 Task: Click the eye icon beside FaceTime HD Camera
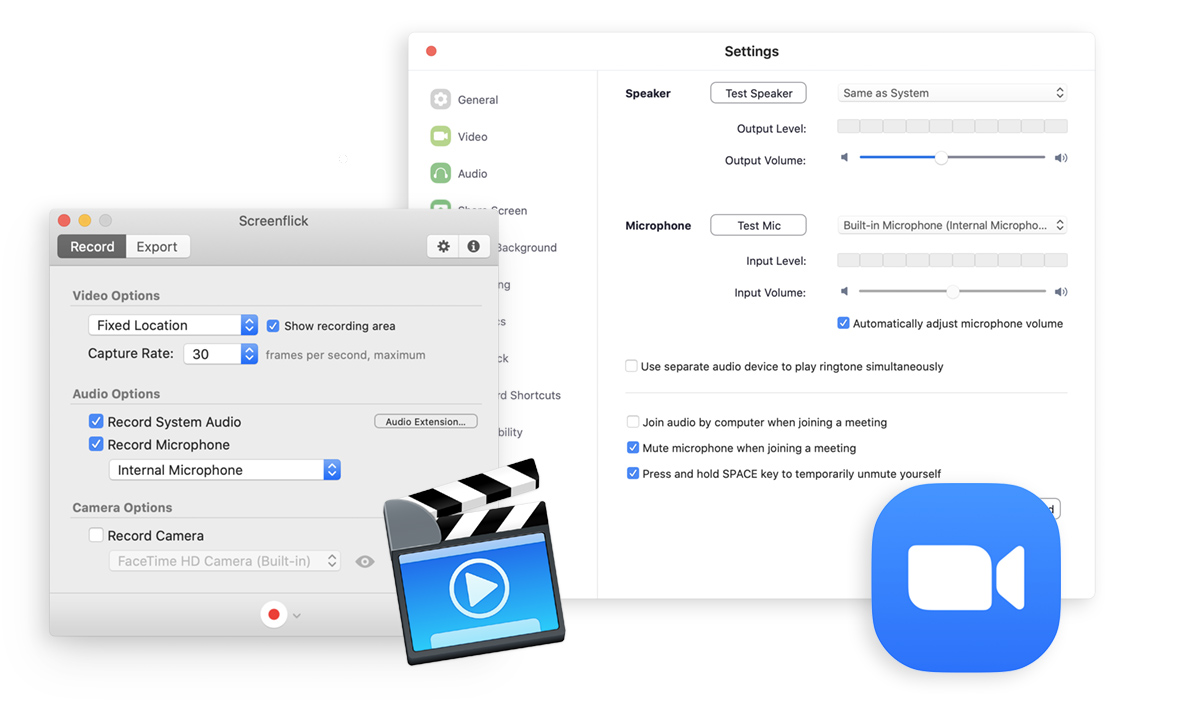[365, 562]
